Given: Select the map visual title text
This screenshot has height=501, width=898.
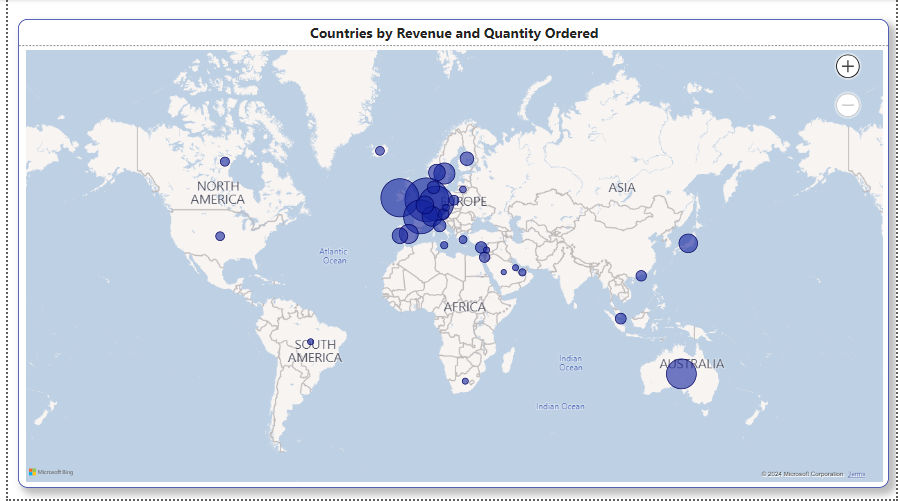Looking at the screenshot, I should (x=454, y=33).
